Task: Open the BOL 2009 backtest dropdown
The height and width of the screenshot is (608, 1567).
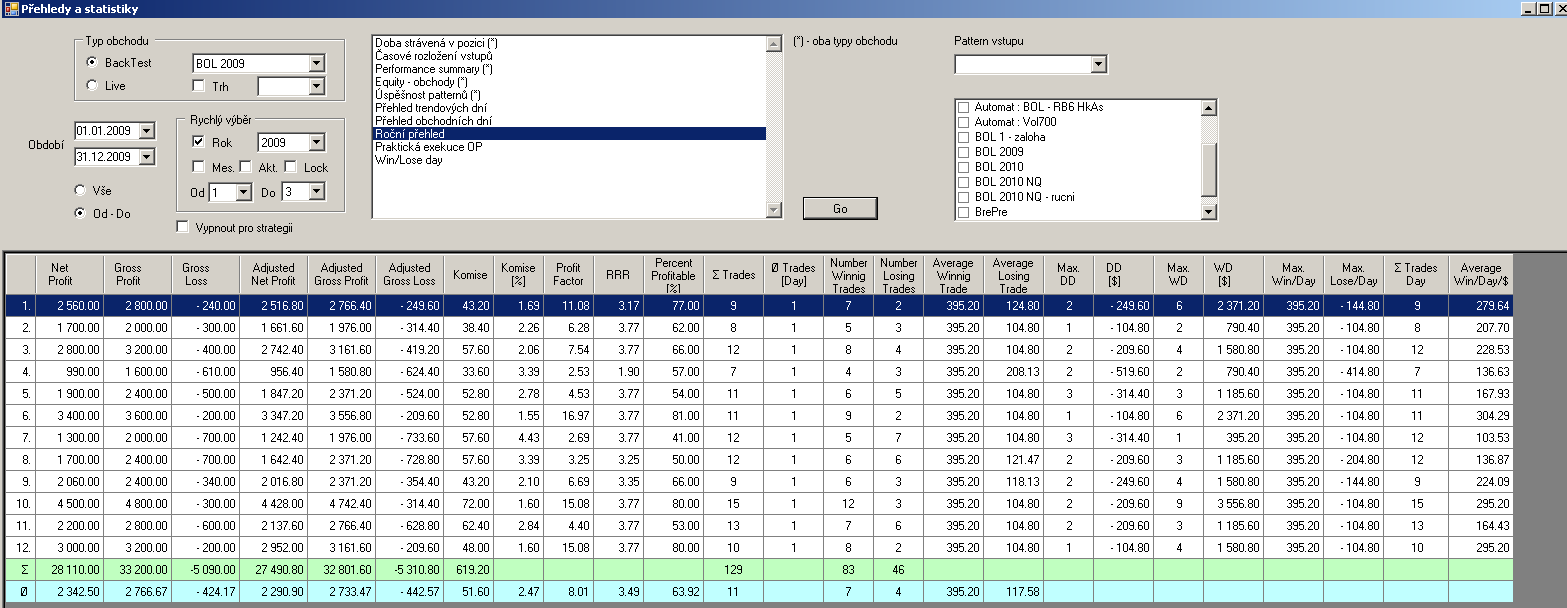Action: tap(316, 64)
